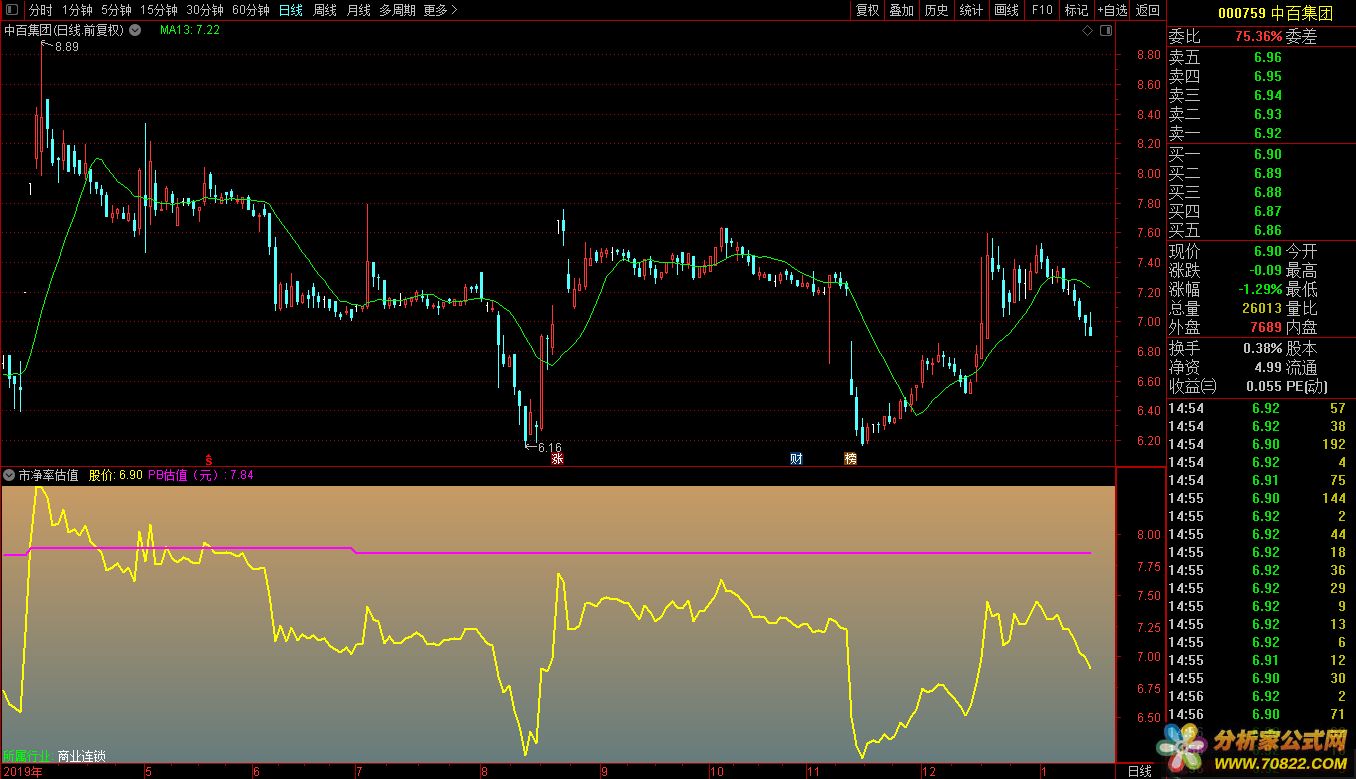The image size is (1356, 779).
Task: Expand the 市净率估值 indicator dropdown
Action: [10, 475]
